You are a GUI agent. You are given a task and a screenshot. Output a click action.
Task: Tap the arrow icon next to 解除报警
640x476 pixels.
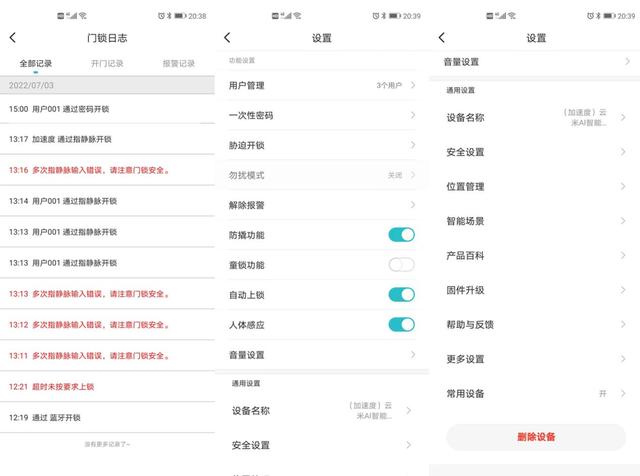tap(412, 205)
